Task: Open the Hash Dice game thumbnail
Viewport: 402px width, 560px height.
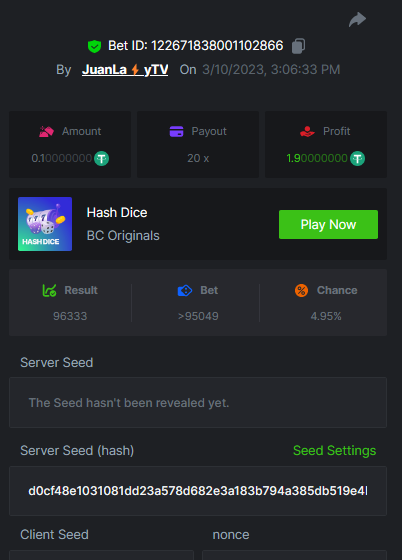Action: pyautogui.click(x=45, y=224)
